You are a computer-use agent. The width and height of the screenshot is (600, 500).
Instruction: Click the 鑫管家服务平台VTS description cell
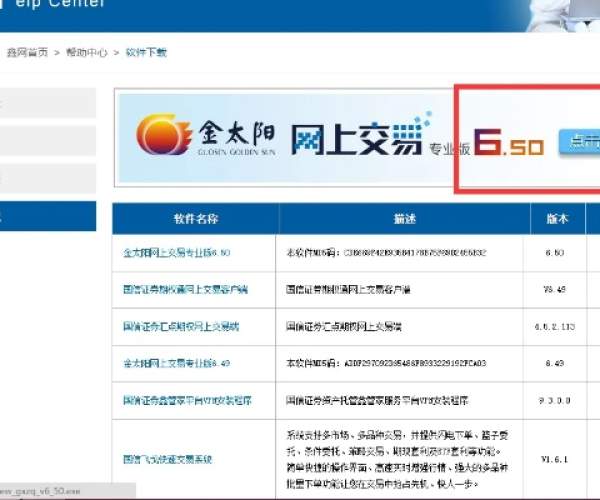(x=377, y=401)
